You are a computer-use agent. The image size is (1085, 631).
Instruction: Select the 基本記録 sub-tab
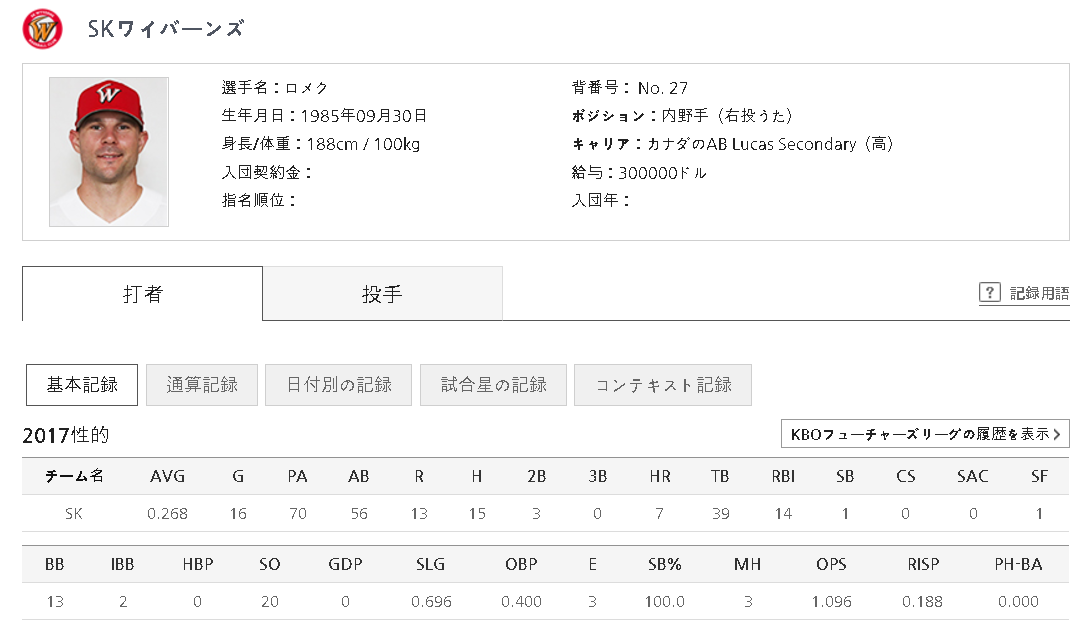(x=82, y=385)
